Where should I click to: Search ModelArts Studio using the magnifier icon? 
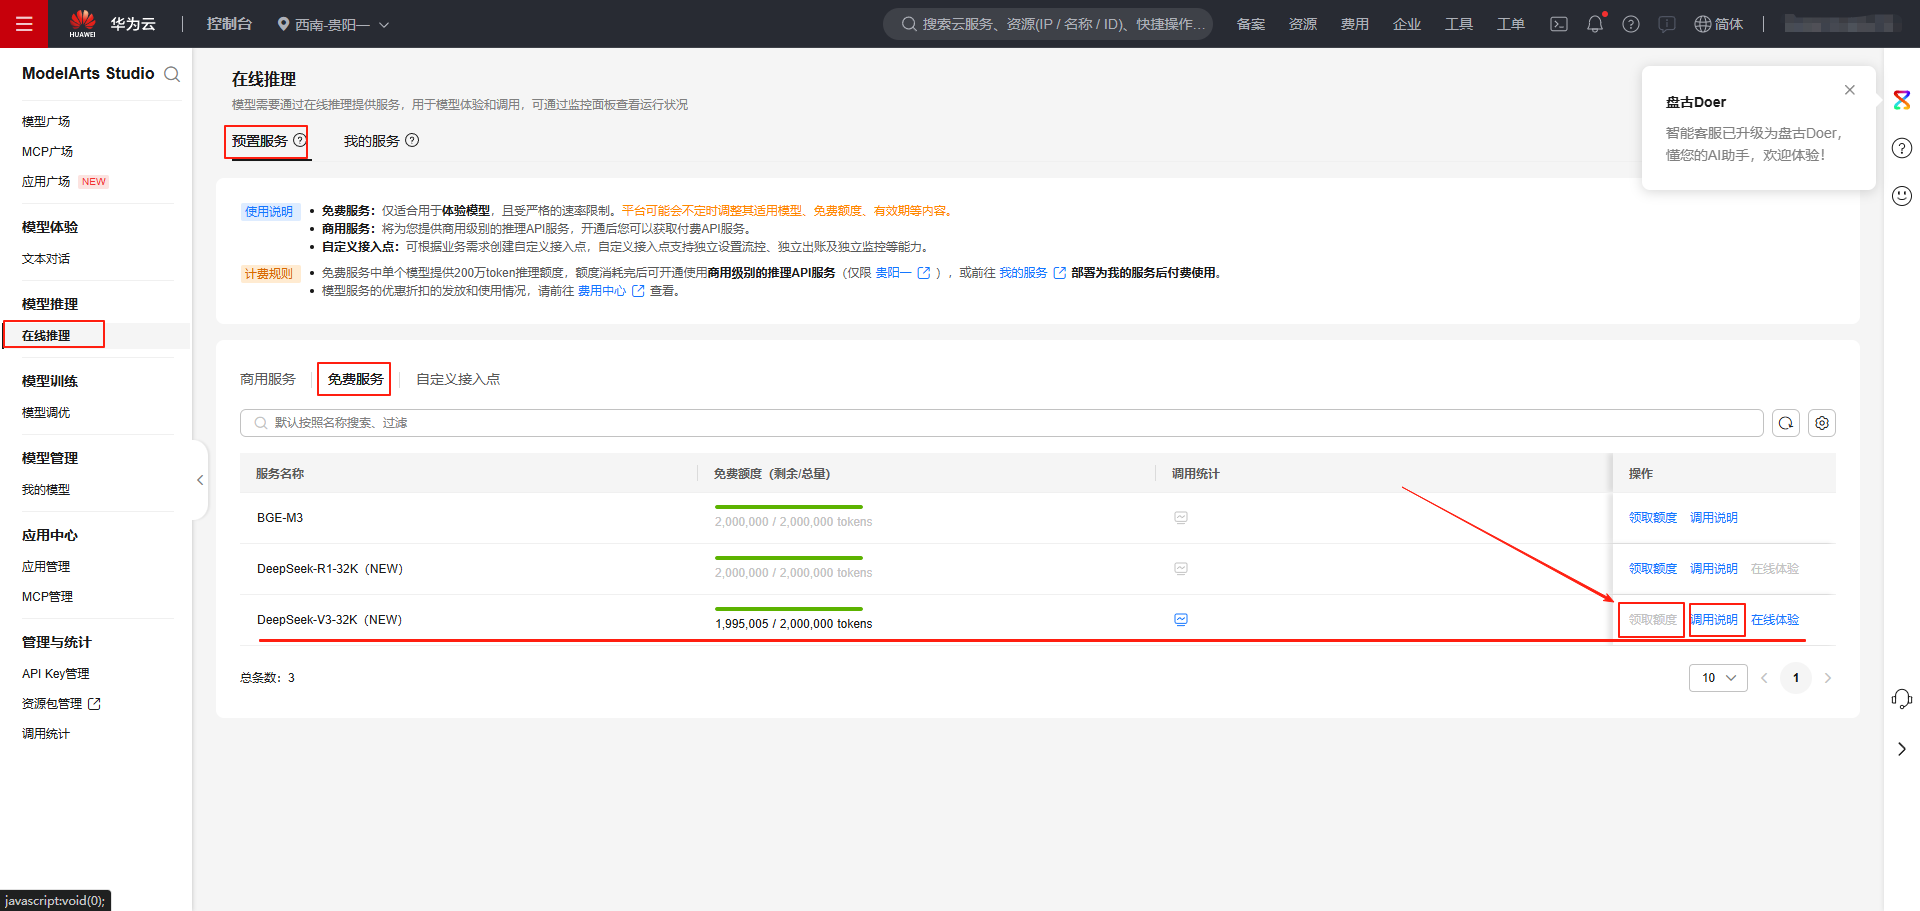[x=172, y=74]
